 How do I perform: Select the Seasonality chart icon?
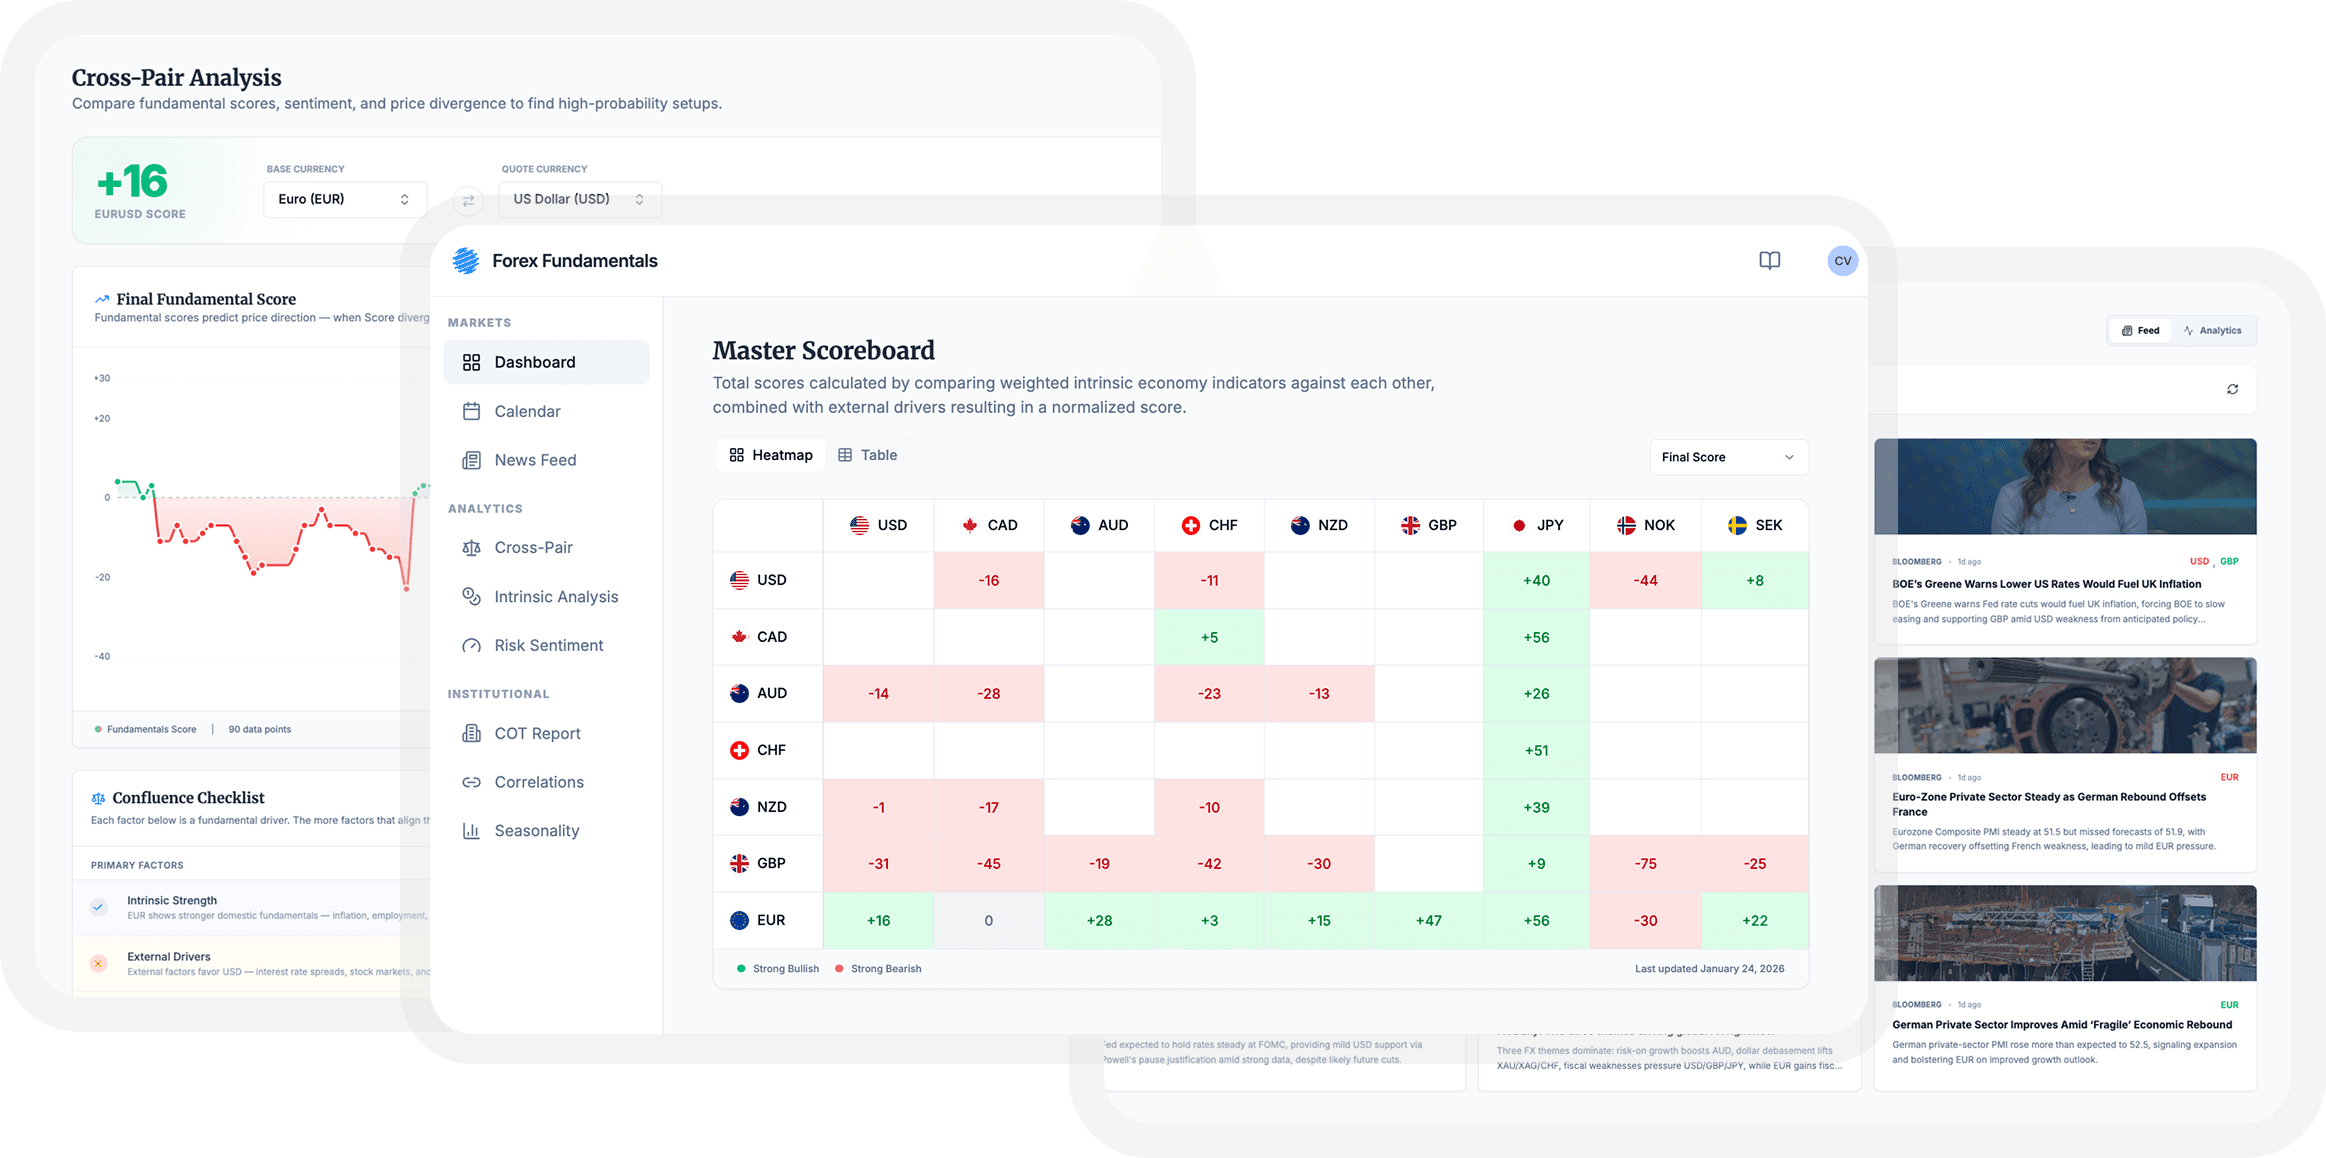[x=471, y=830]
